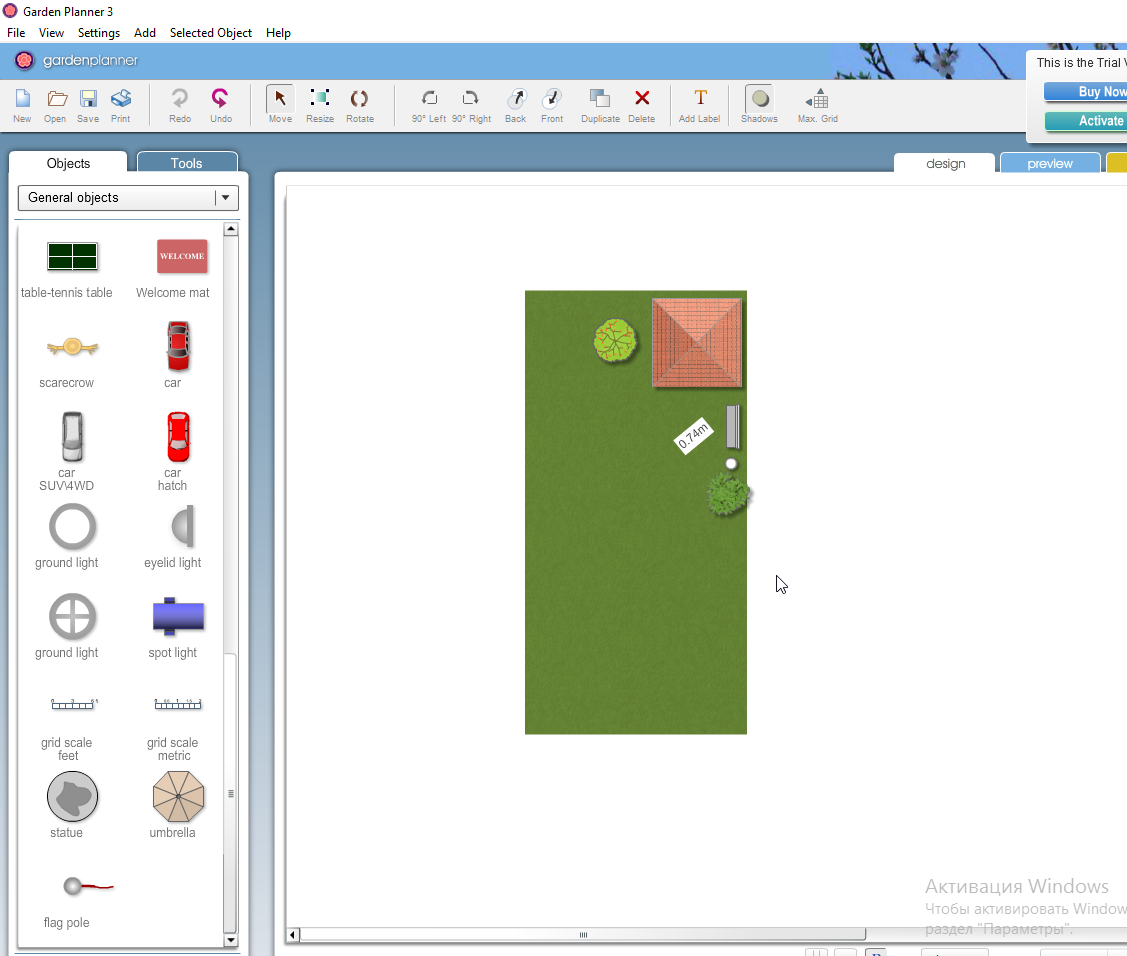Click the dark green shrub on canvas
The image size is (1127, 956).
click(728, 494)
